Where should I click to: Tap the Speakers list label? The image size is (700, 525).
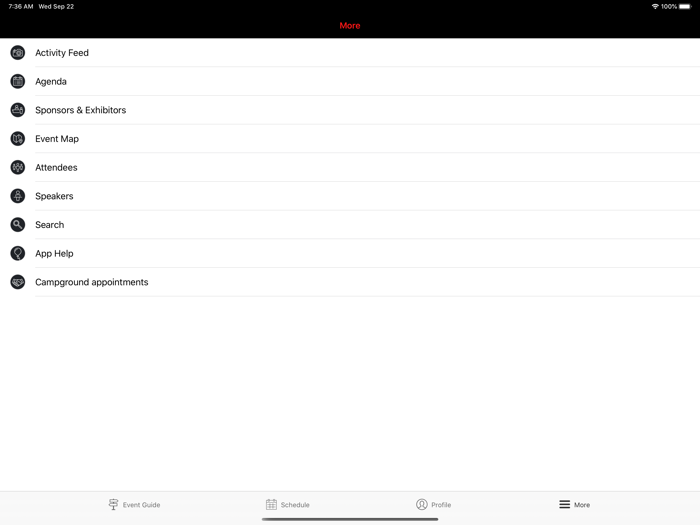[x=54, y=196]
